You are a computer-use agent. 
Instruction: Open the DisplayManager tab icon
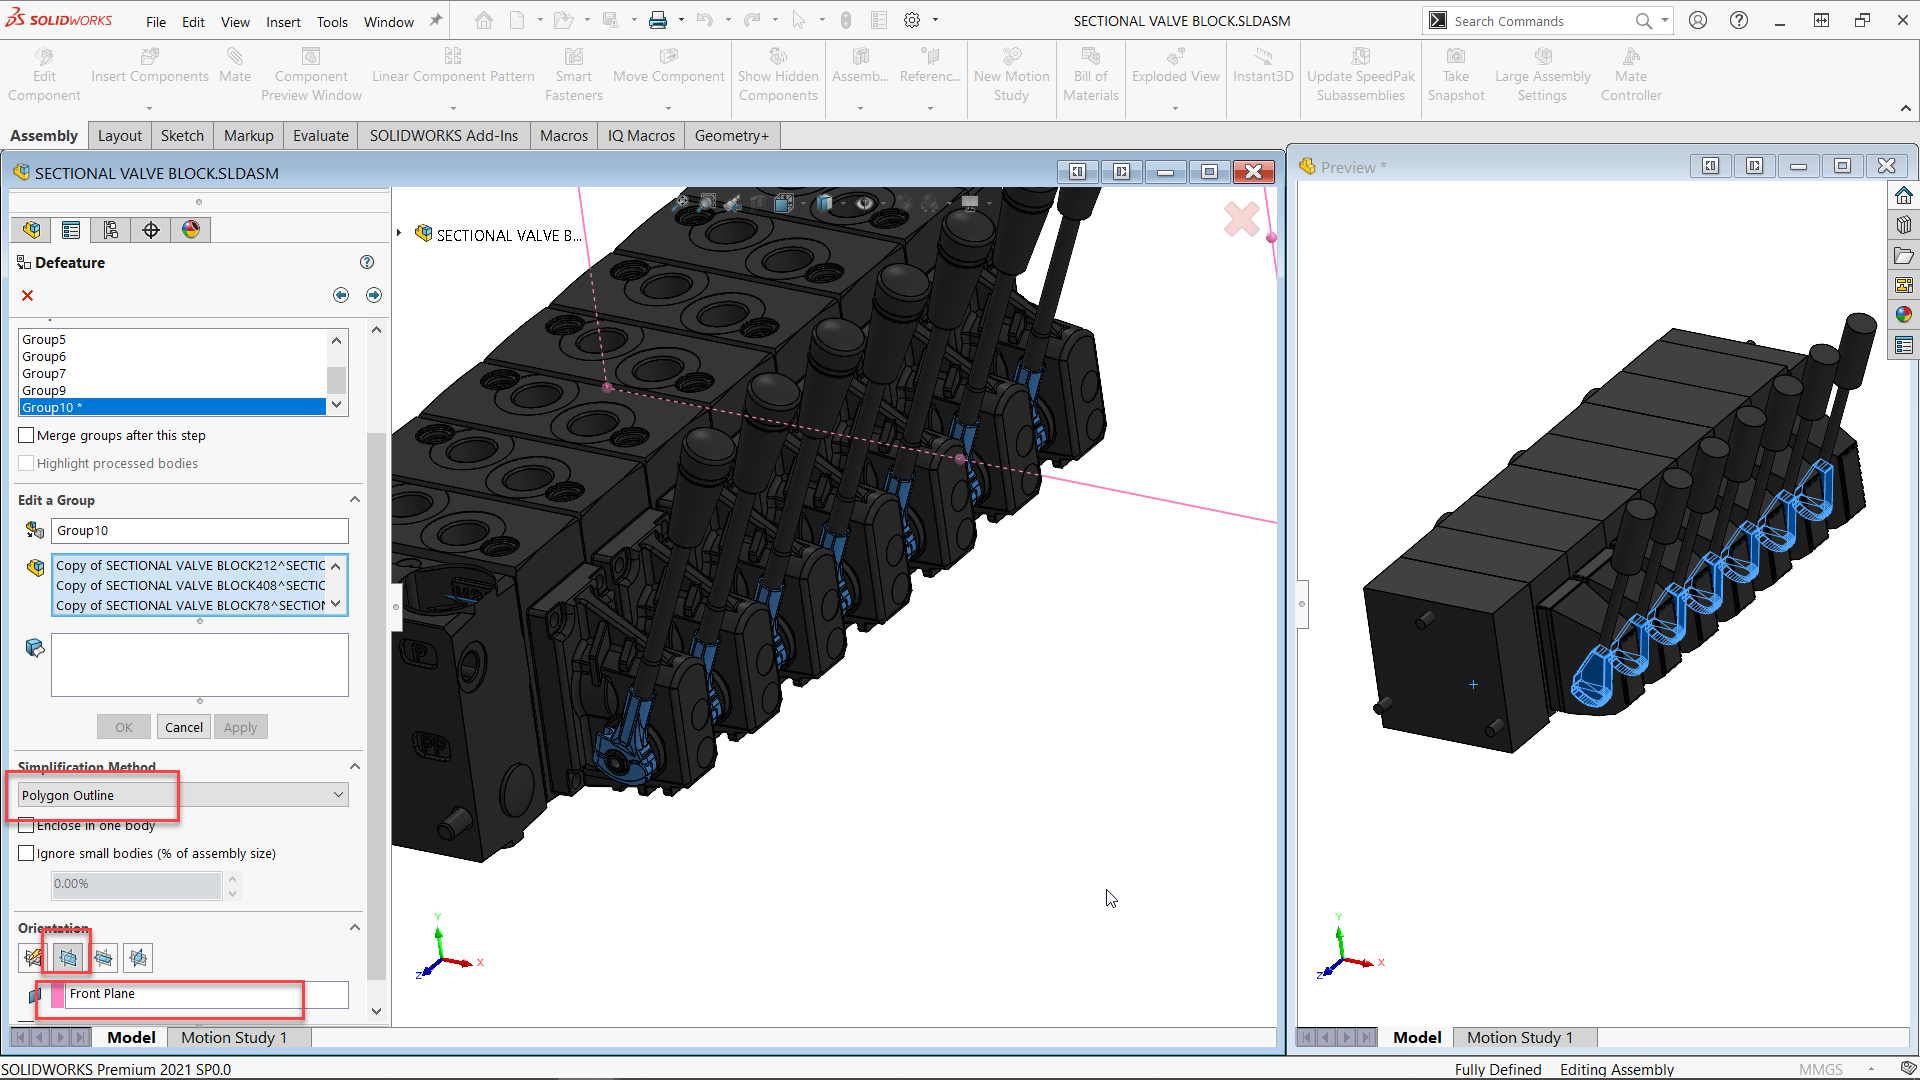pos(191,230)
